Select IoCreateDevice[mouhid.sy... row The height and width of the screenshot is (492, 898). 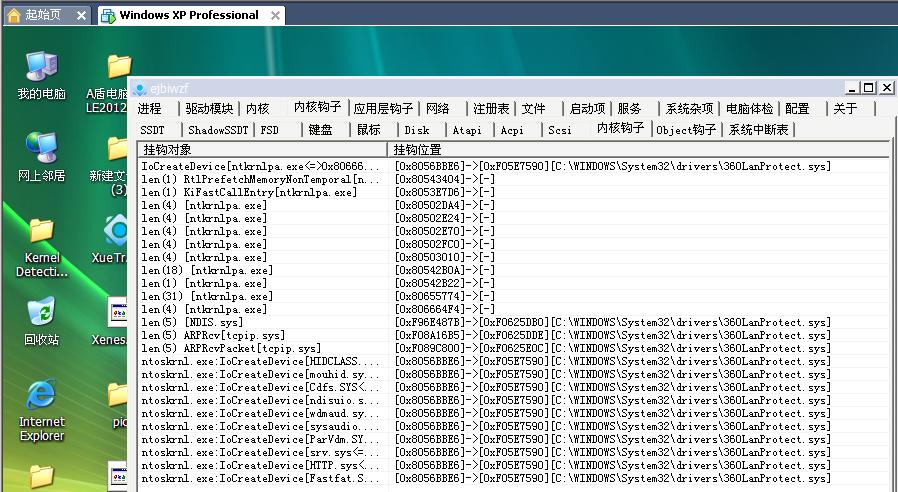(514, 374)
